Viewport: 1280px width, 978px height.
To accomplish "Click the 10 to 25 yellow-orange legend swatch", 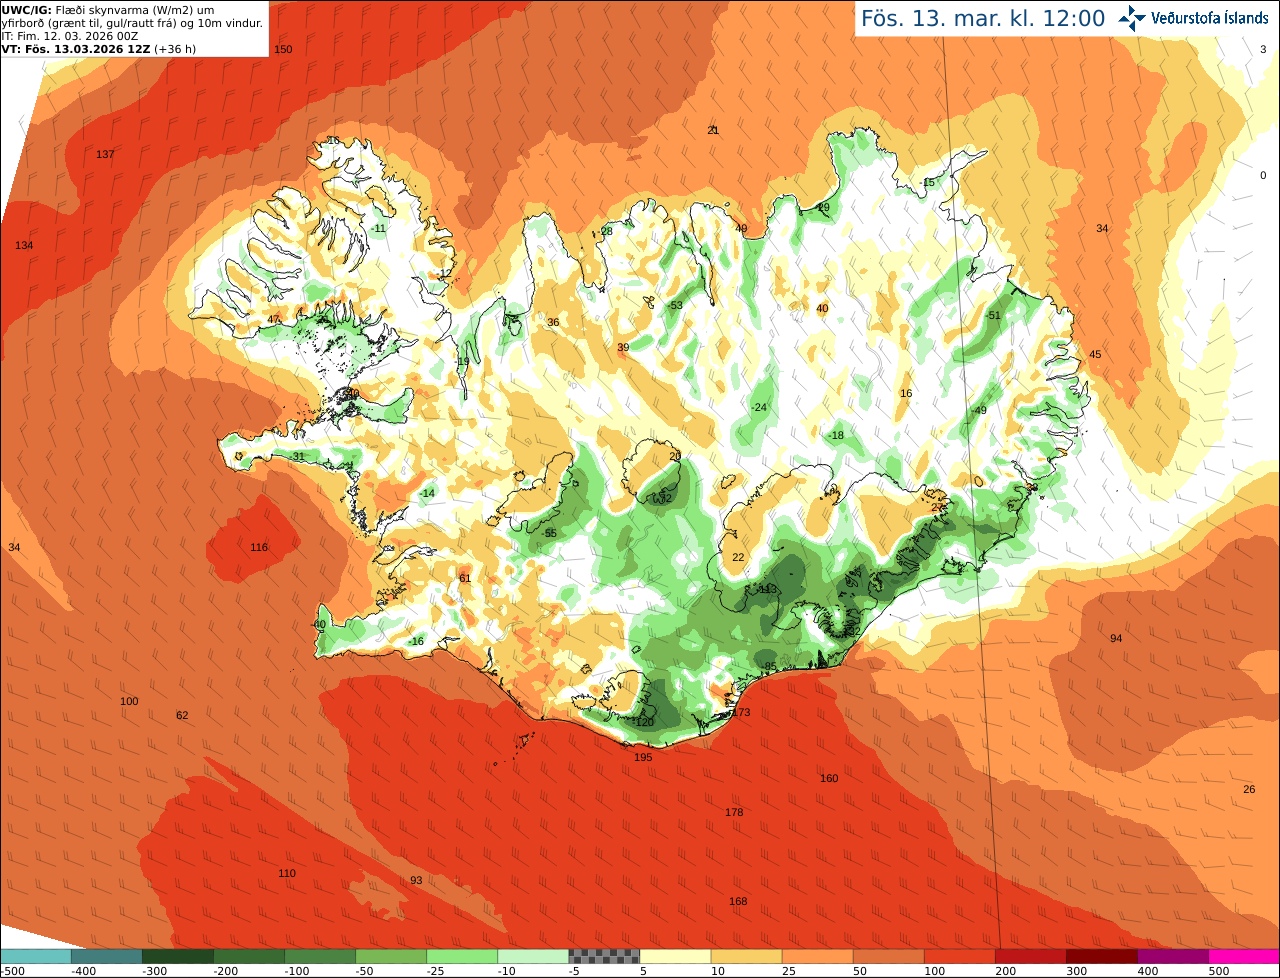I will click(x=746, y=955).
